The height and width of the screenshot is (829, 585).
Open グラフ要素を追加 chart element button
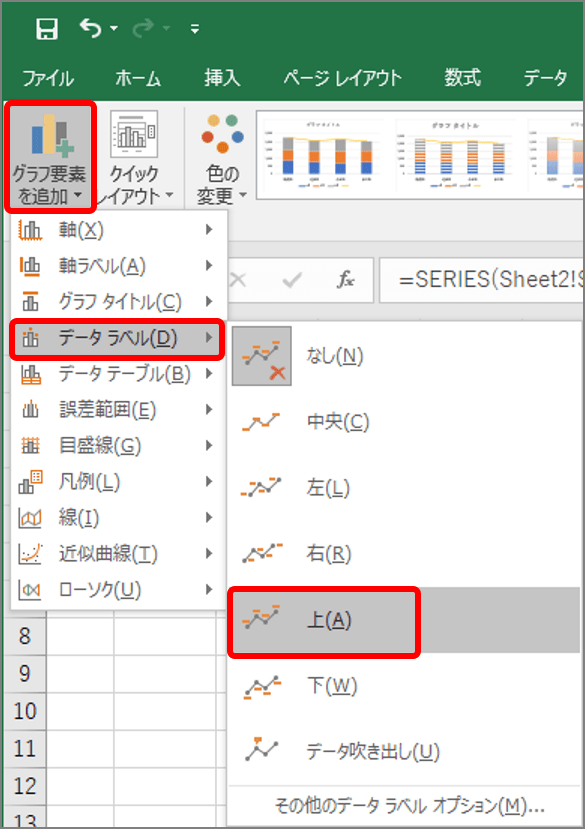click(49, 158)
